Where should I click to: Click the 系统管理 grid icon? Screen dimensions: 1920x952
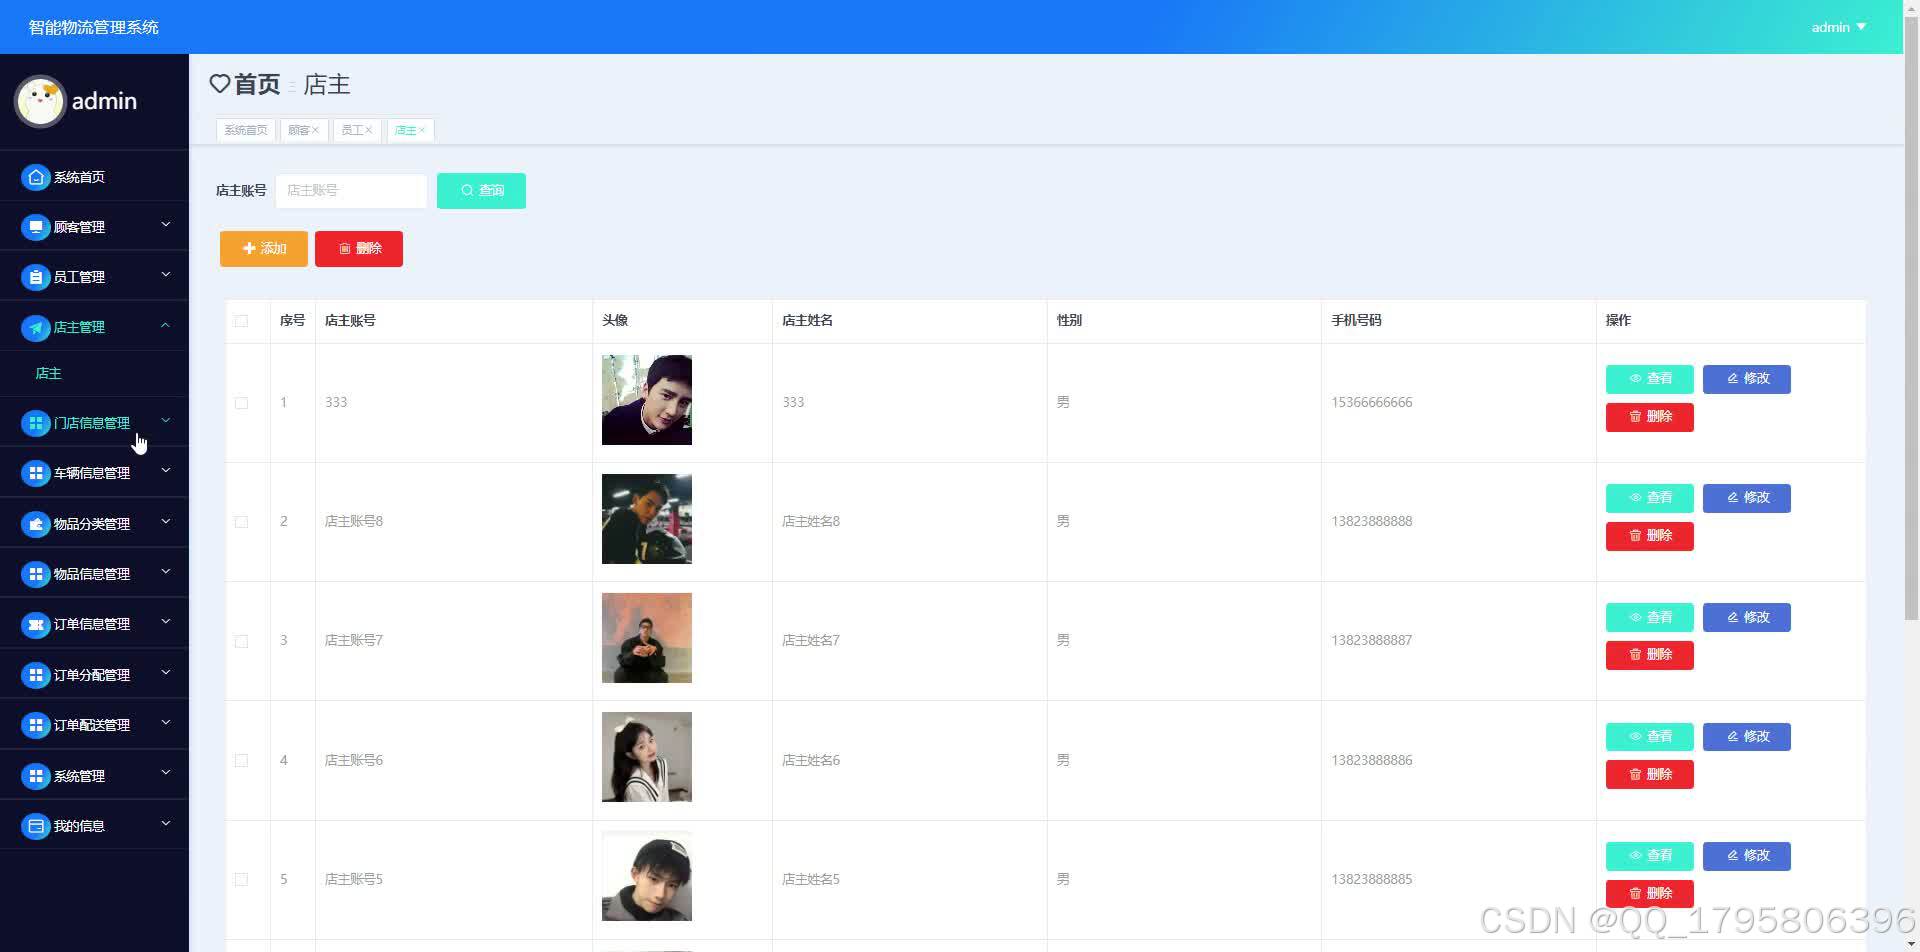tap(36, 776)
